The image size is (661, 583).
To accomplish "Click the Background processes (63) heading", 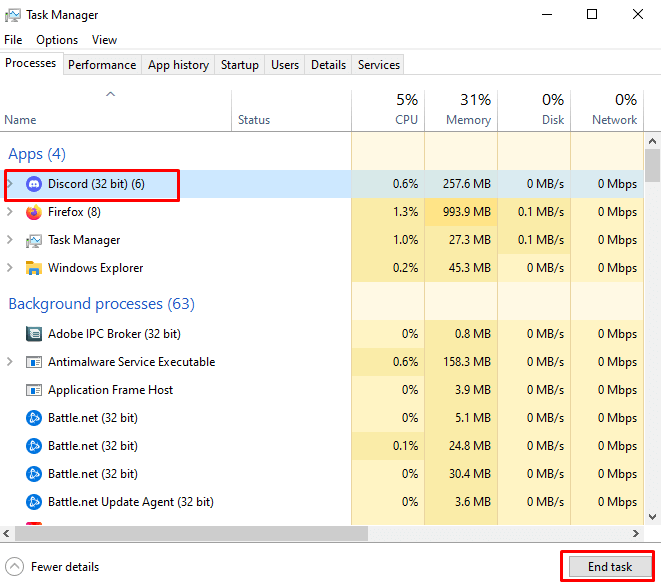I will pyautogui.click(x=102, y=304).
